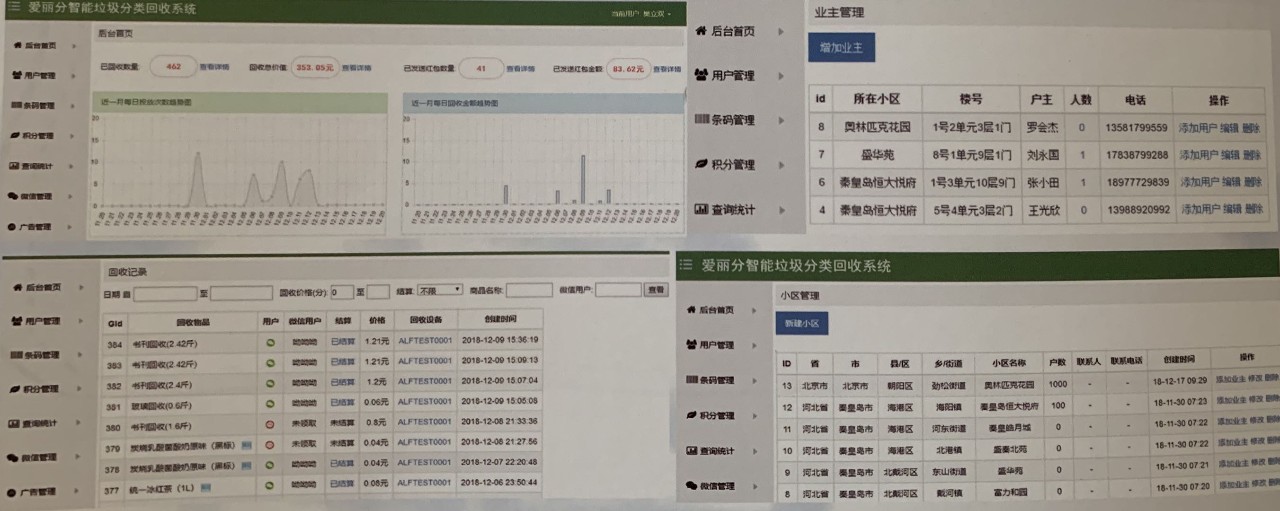The image size is (1280, 511).
Task: Open the 当前用户 dropdown in dashboard header
Action: [x=641, y=13]
